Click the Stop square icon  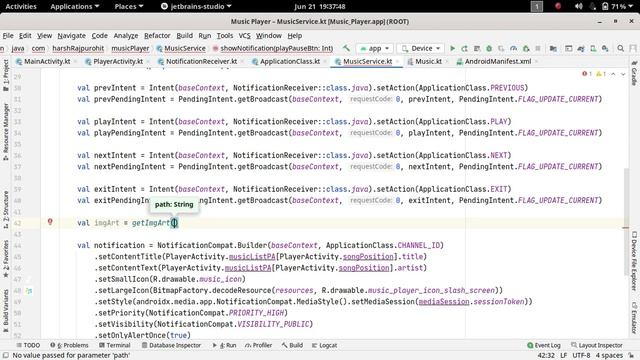coord(538,48)
